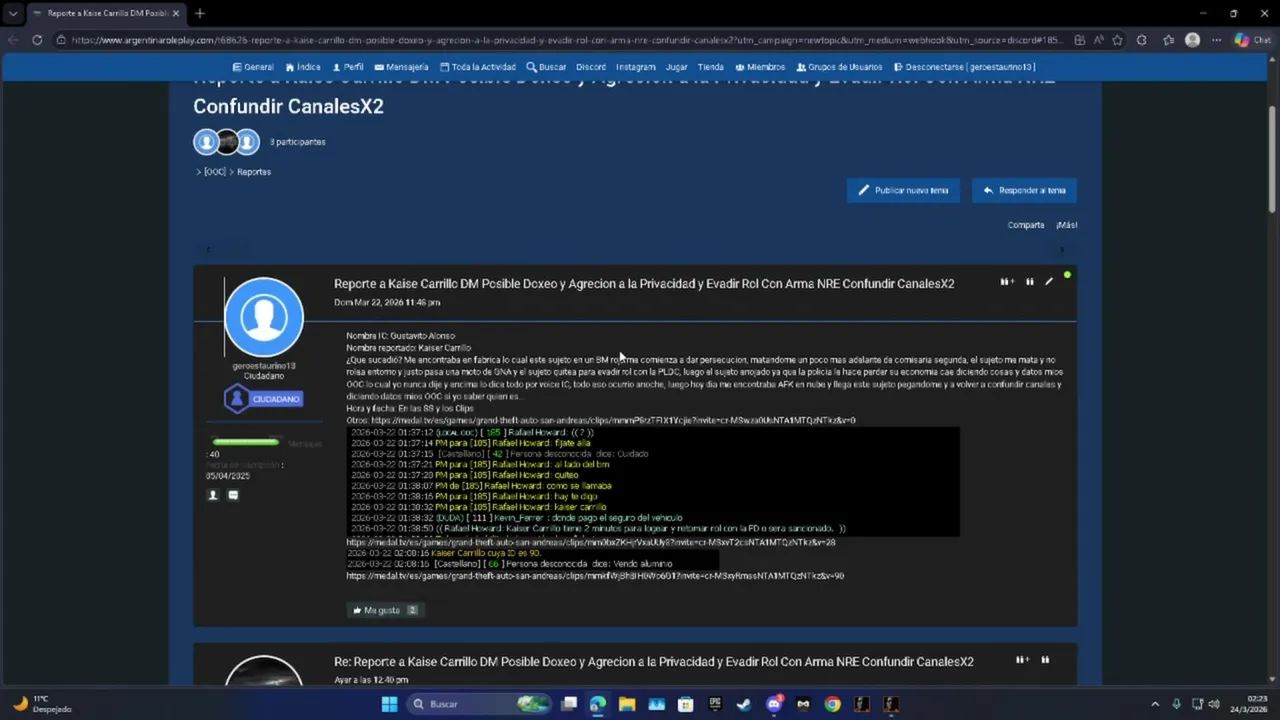
Task: Click the edit pencil icon on first post
Action: coord(1049,282)
